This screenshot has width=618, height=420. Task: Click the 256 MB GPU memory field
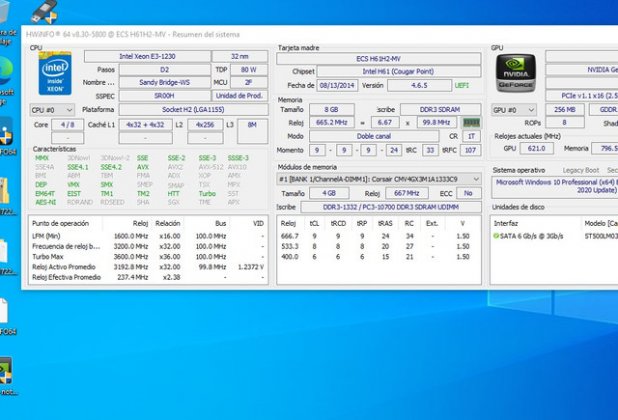(x=565, y=110)
